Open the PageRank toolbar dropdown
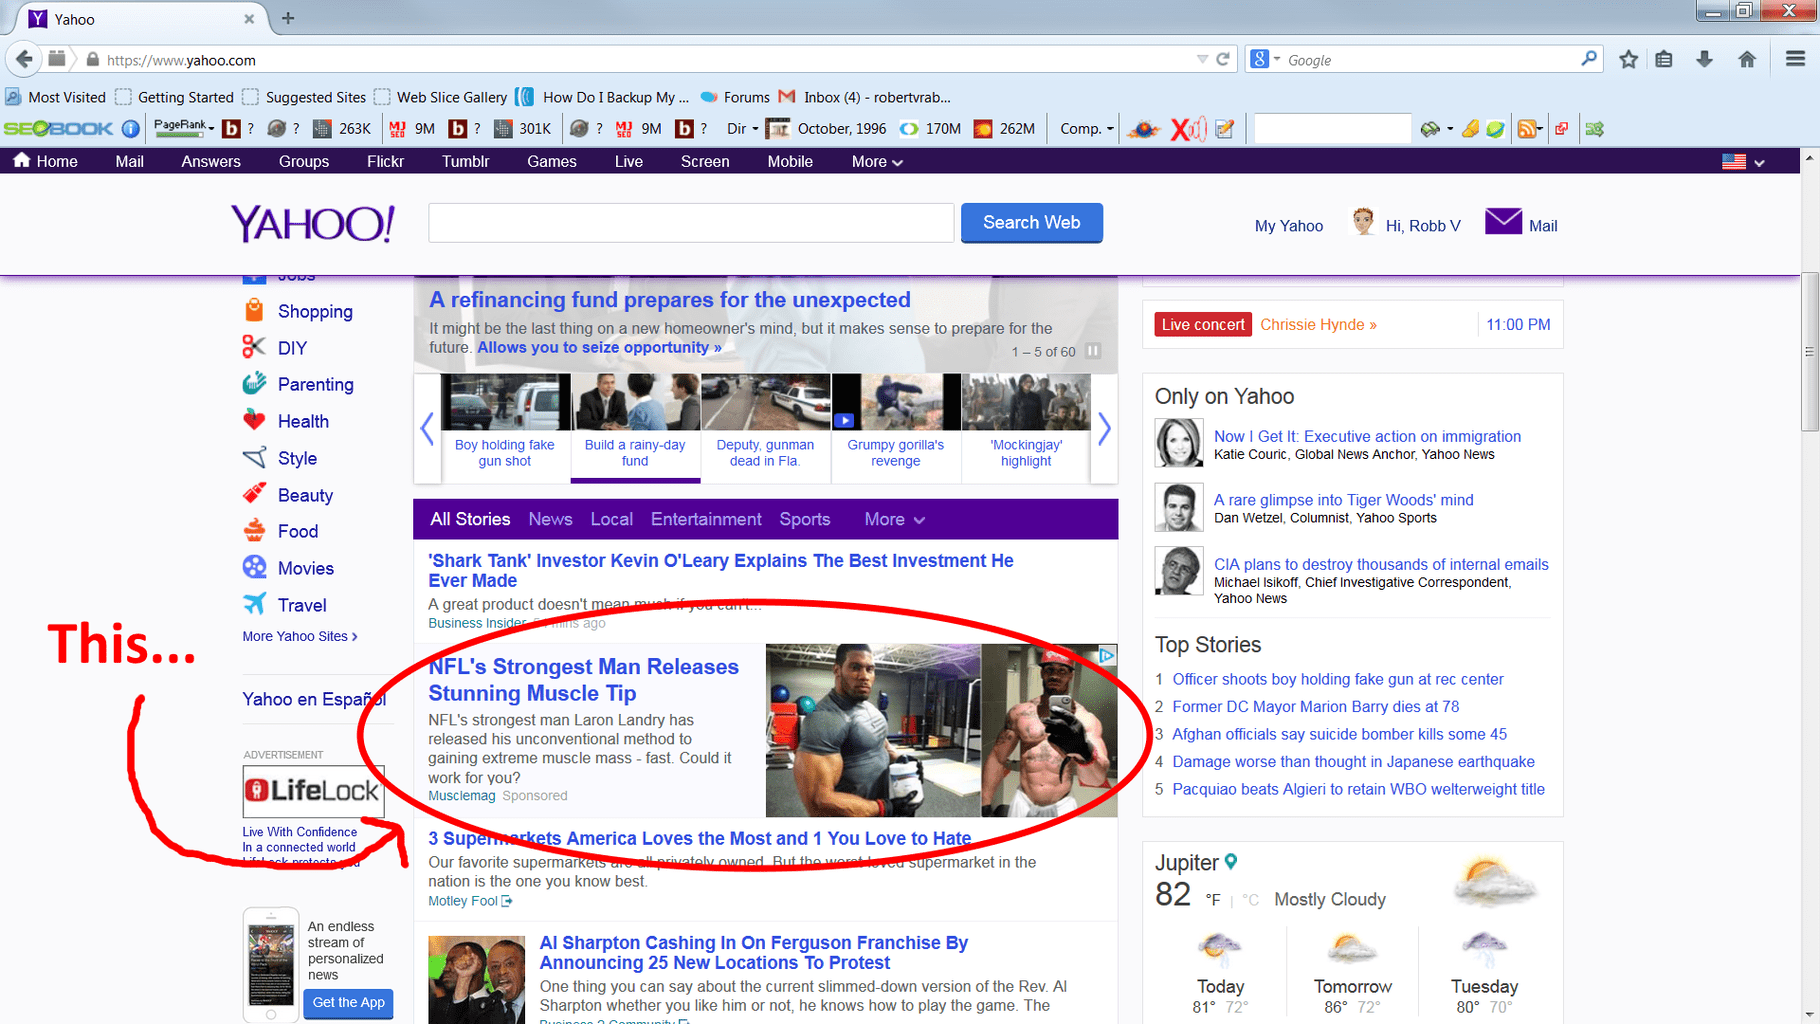 pyautogui.click(x=184, y=128)
